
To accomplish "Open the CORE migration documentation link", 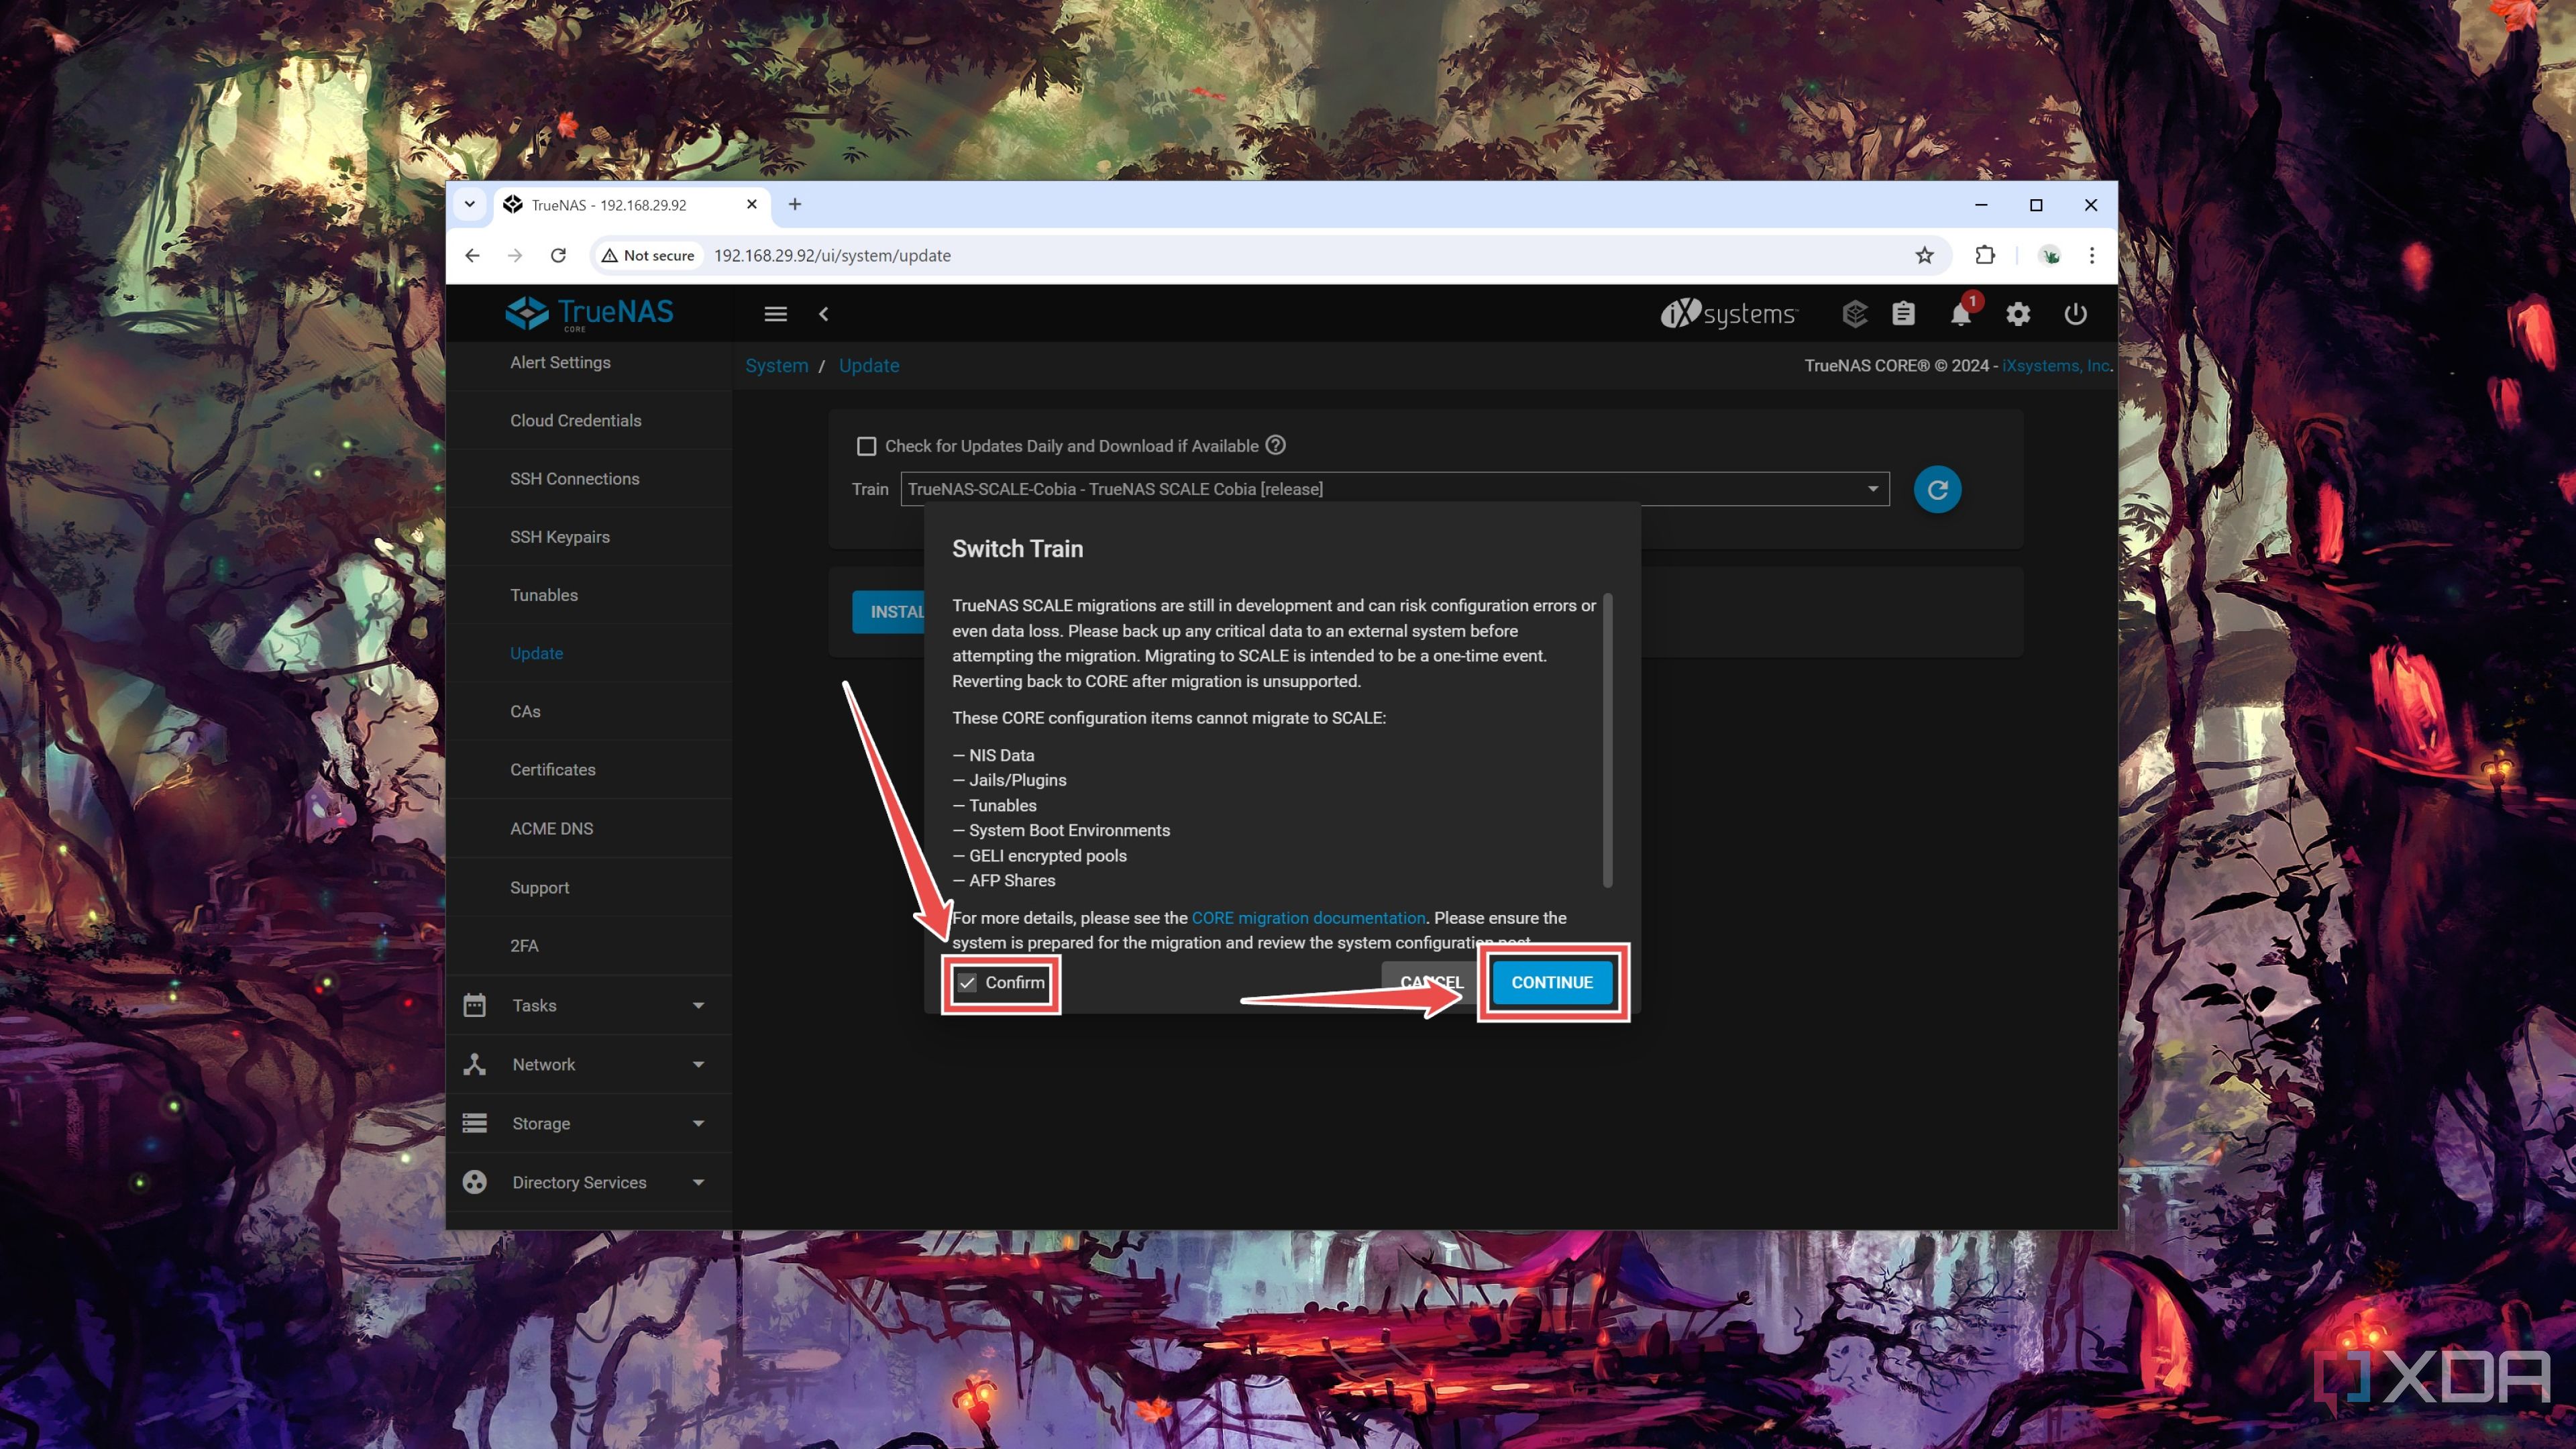I will pyautogui.click(x=1308, y=917).
